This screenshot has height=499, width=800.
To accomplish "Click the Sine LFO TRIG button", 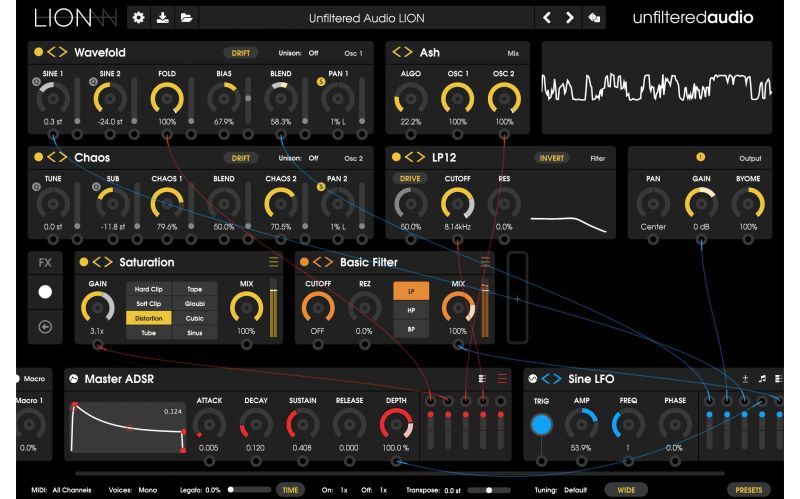I will (x=541, y=424).
